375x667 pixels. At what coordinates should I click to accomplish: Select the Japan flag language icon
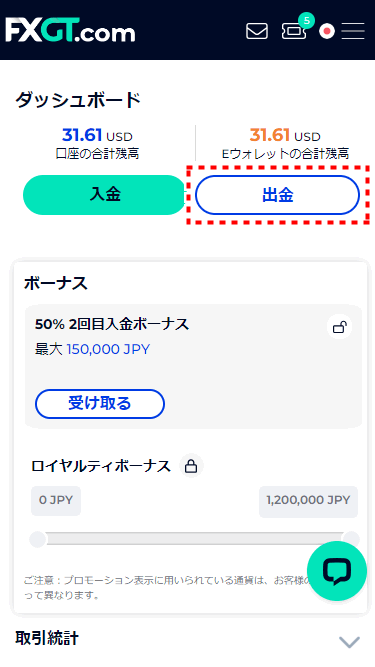click(327, 31)
